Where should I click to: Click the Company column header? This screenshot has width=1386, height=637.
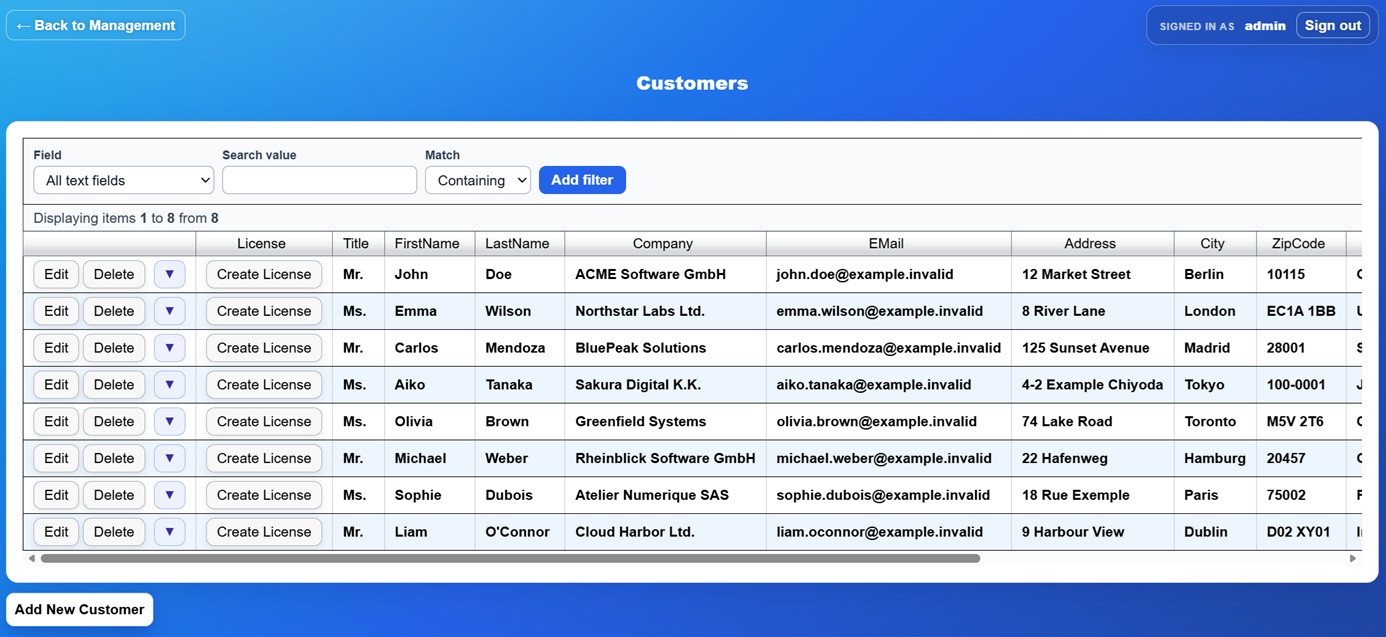coord(665,243)
